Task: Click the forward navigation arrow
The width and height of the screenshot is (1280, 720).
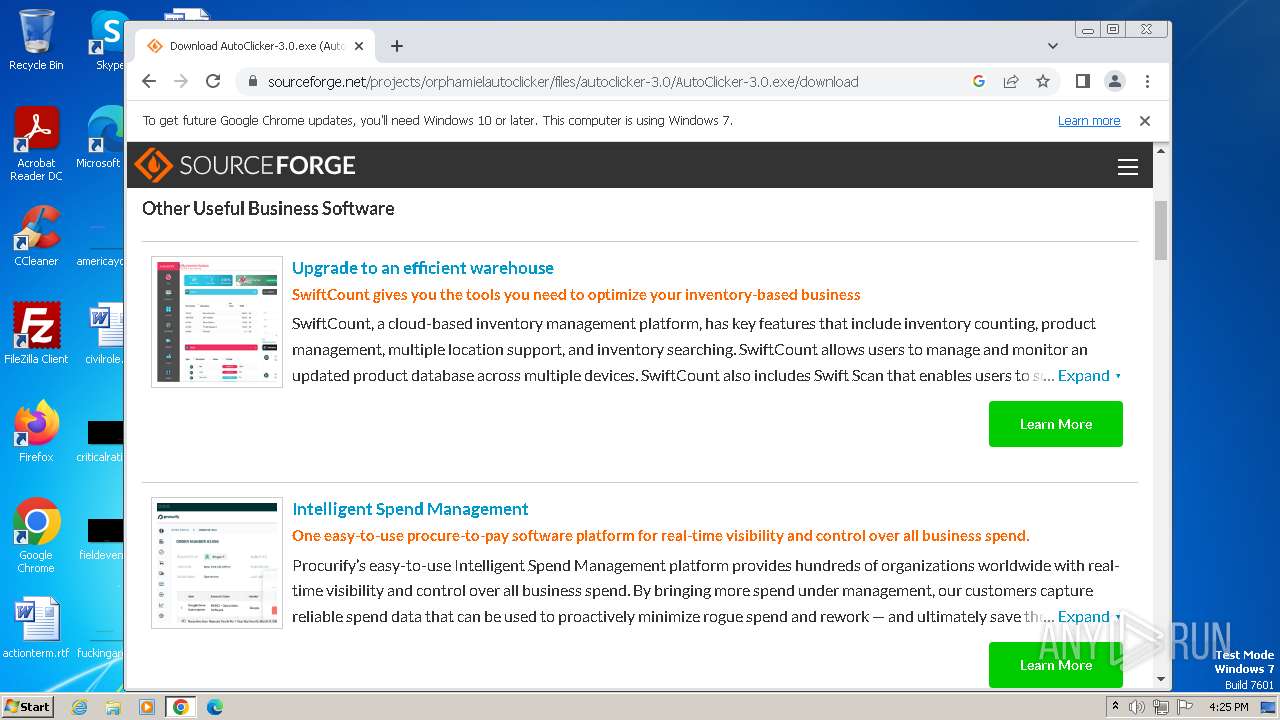Action: [x=181, y=81]
